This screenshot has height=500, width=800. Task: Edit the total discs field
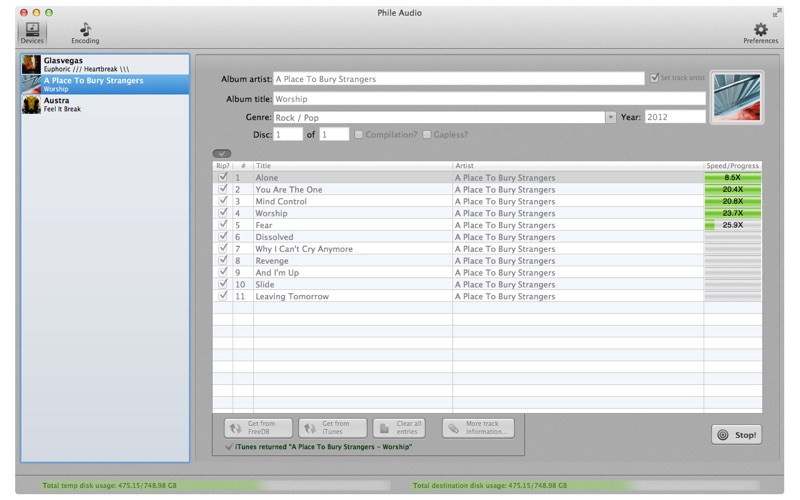(334, 135)
